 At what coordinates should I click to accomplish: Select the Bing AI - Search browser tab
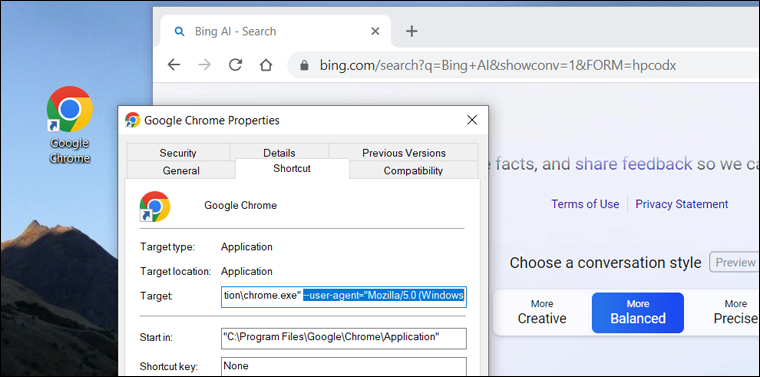pos(275,31)
